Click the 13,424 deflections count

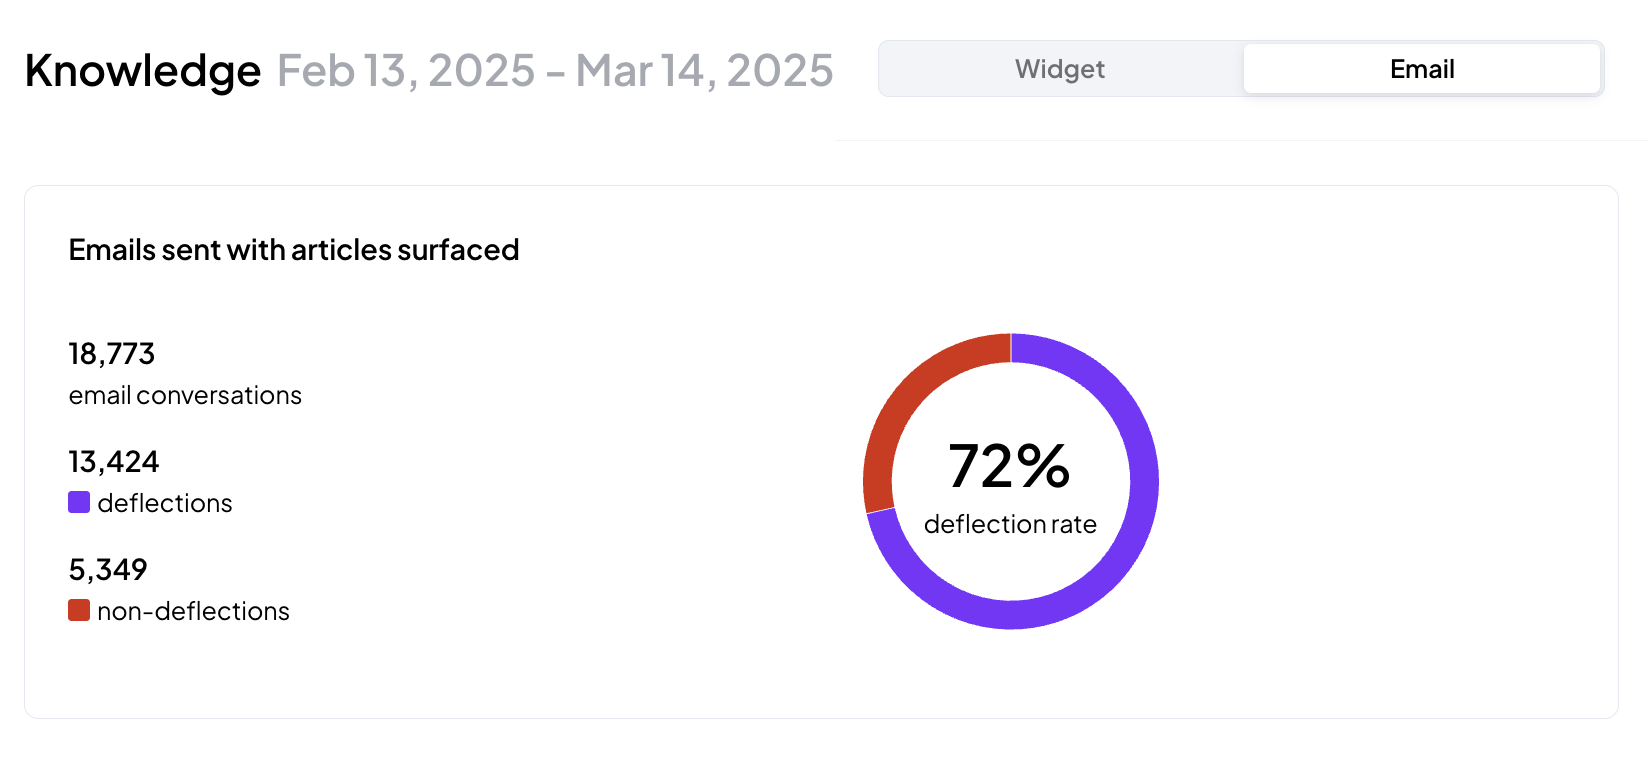coord(114,462)
